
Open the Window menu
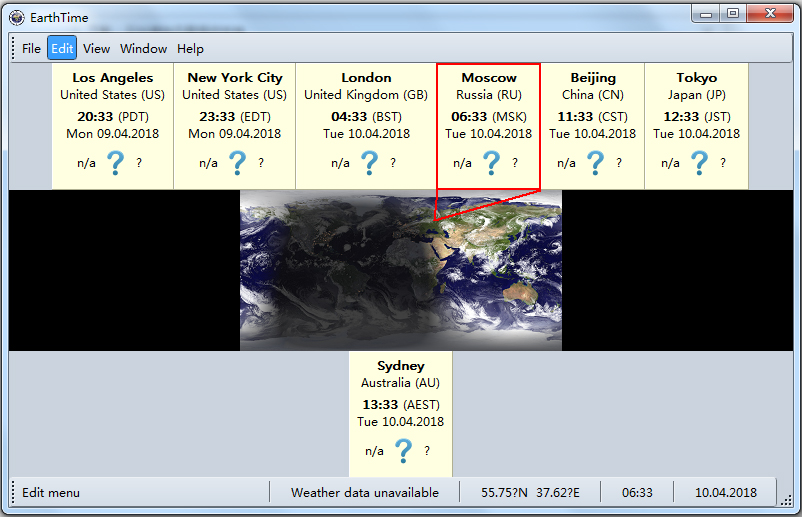(143, 49)
